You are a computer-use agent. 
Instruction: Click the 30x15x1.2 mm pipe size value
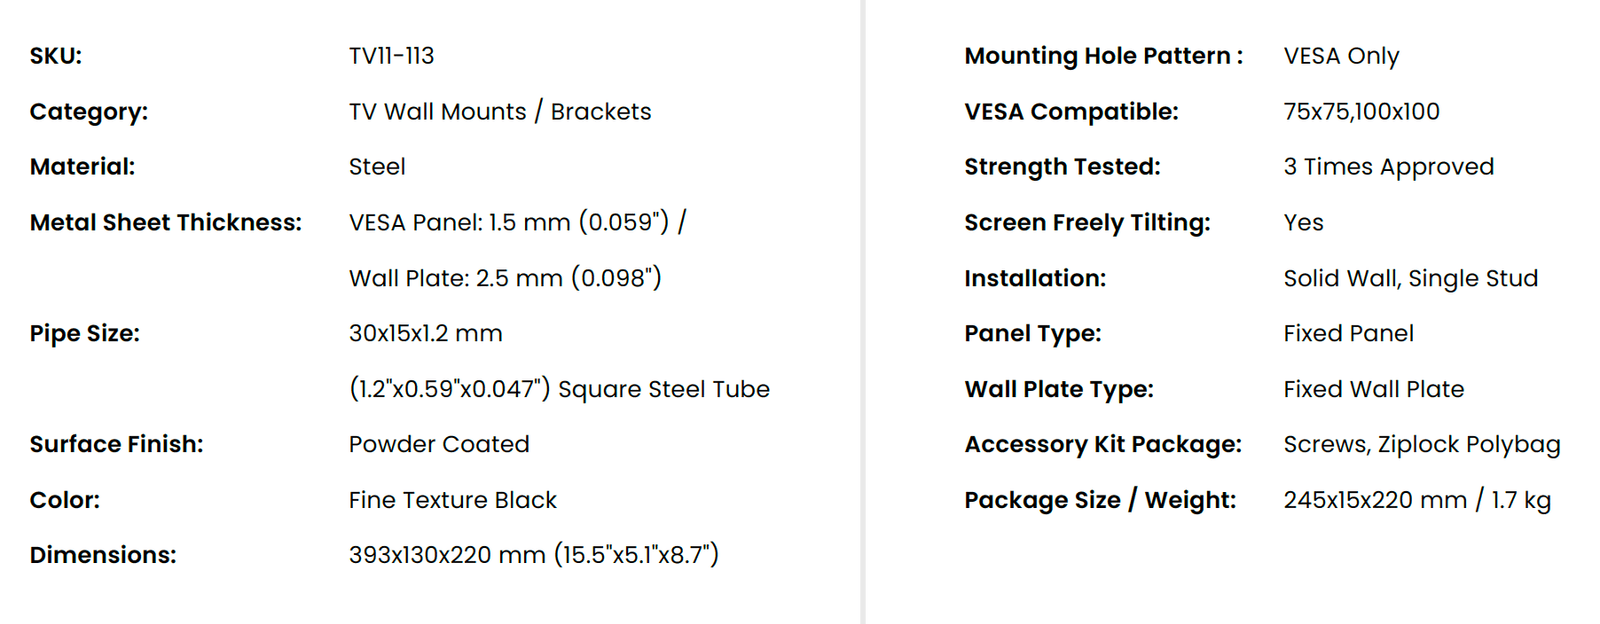(x=425, y=333)
